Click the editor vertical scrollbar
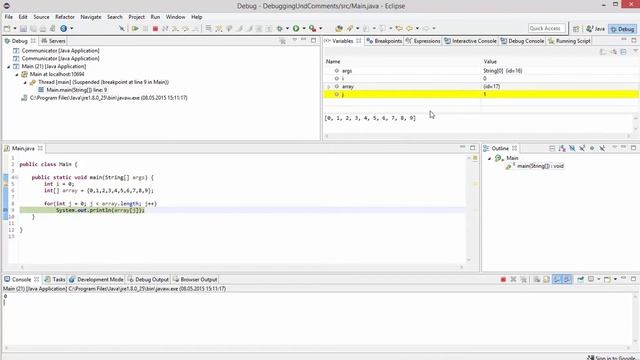The image size is (640, 360). (469, 208)
